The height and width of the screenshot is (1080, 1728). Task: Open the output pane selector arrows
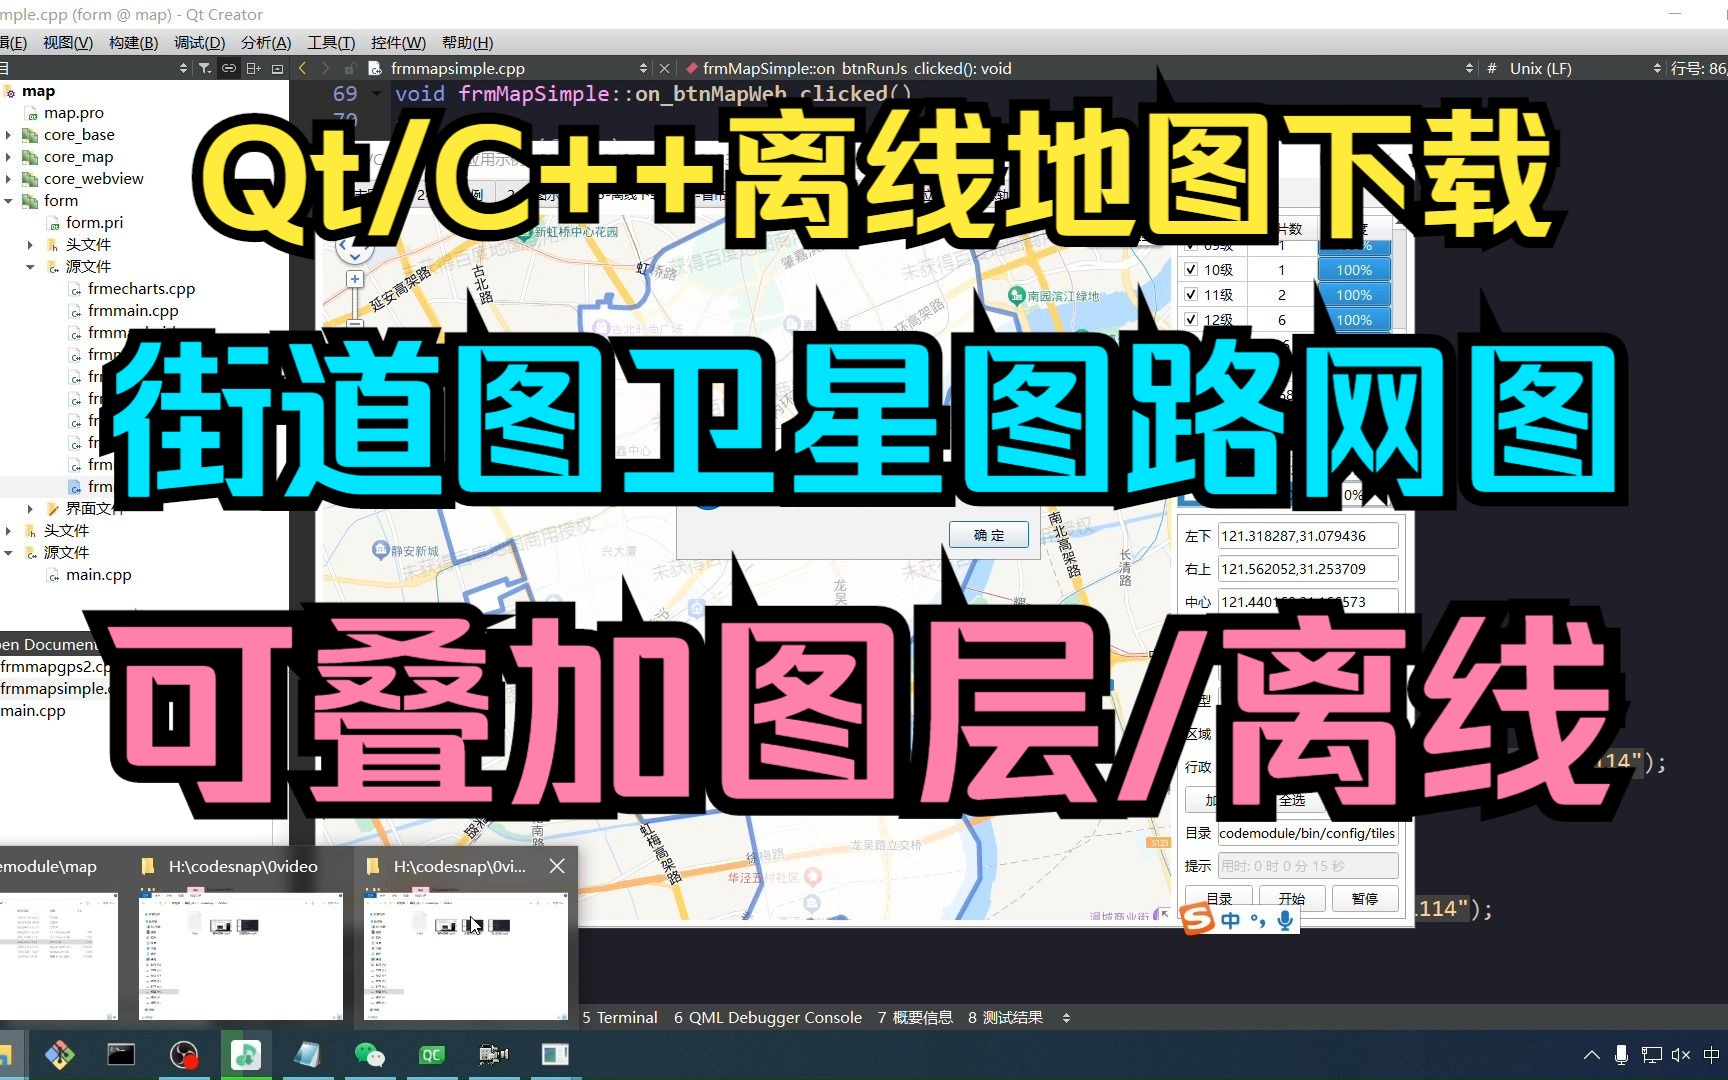(x=1066, y=1018)
